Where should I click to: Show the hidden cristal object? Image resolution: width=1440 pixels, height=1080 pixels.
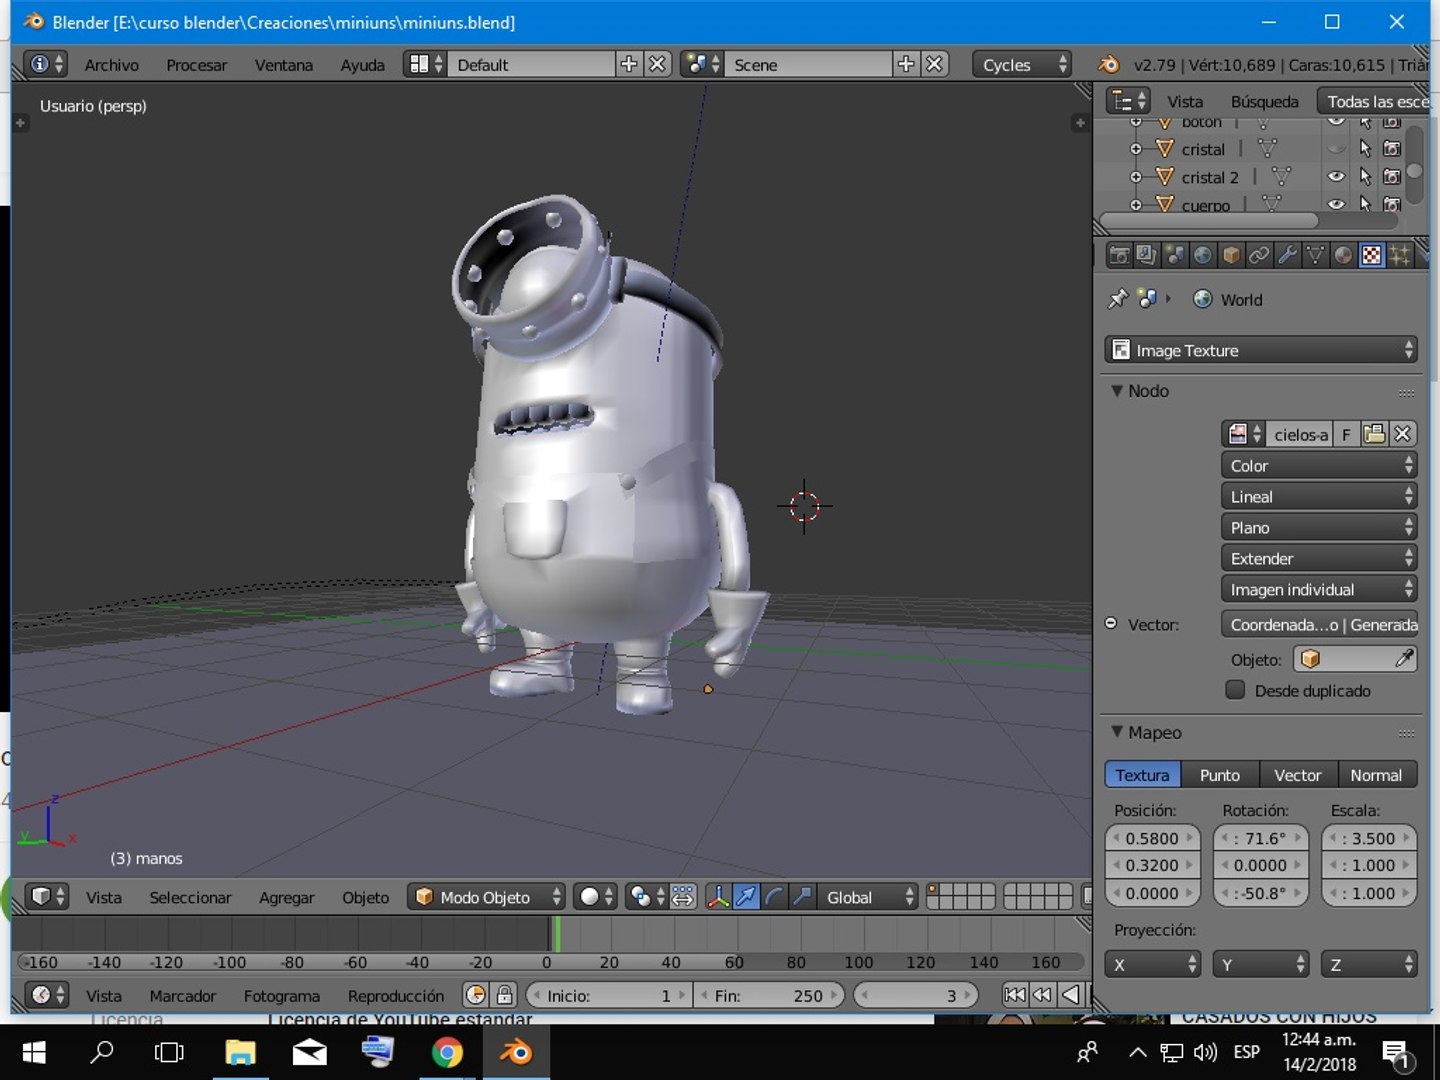[x=1337, y=149]
